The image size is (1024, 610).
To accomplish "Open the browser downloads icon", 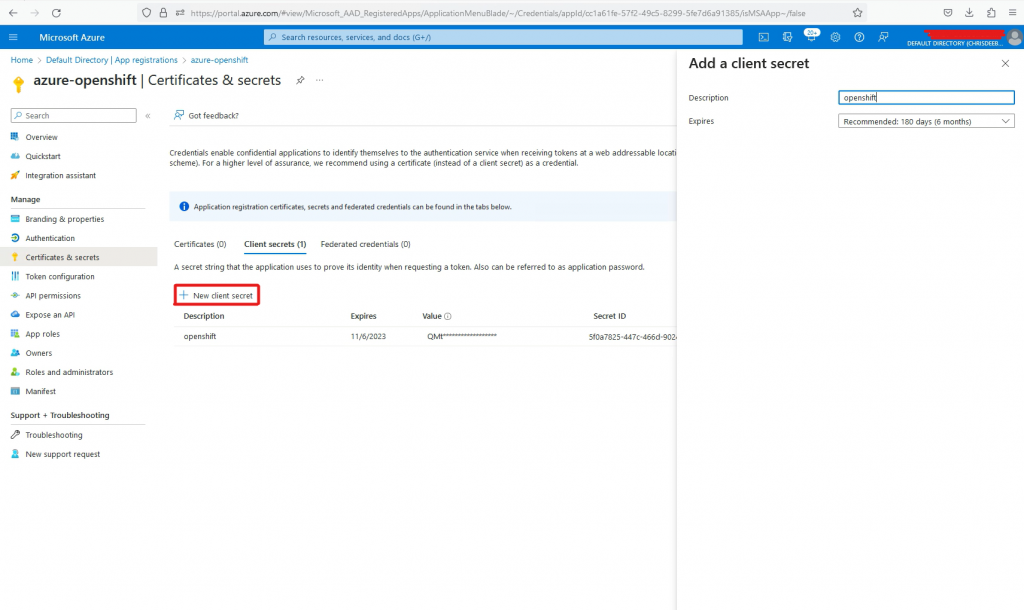I will pyautogui.click(x=969, y=13).
